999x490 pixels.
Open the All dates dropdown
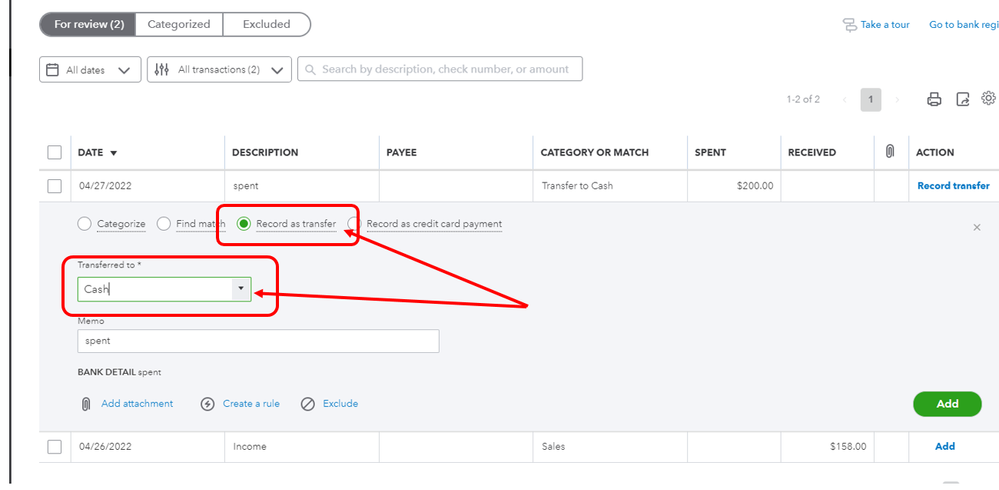coord(90,70)
